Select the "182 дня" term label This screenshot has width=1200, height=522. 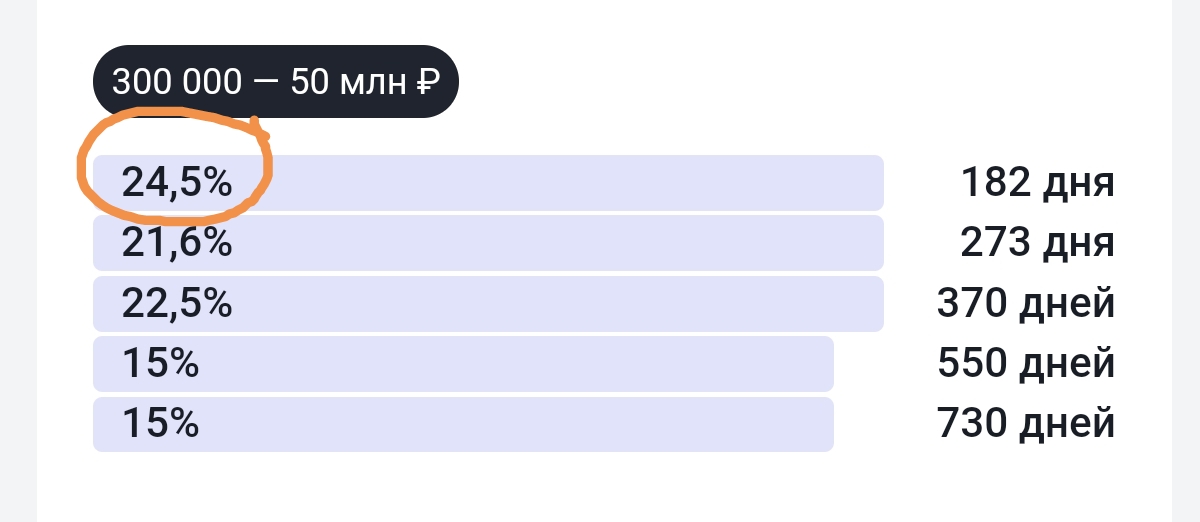click(x=1037, y=183)
